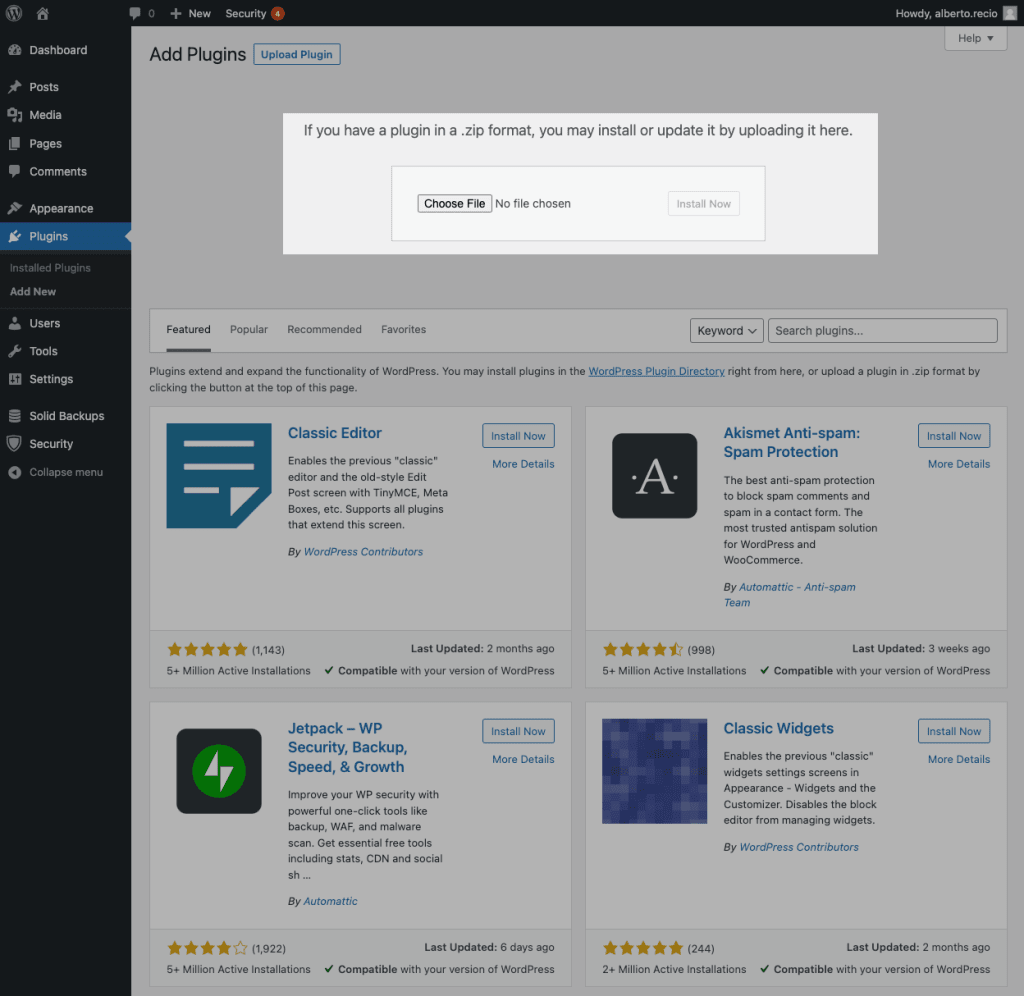Switch to the Favorites tab

[404, 329]
